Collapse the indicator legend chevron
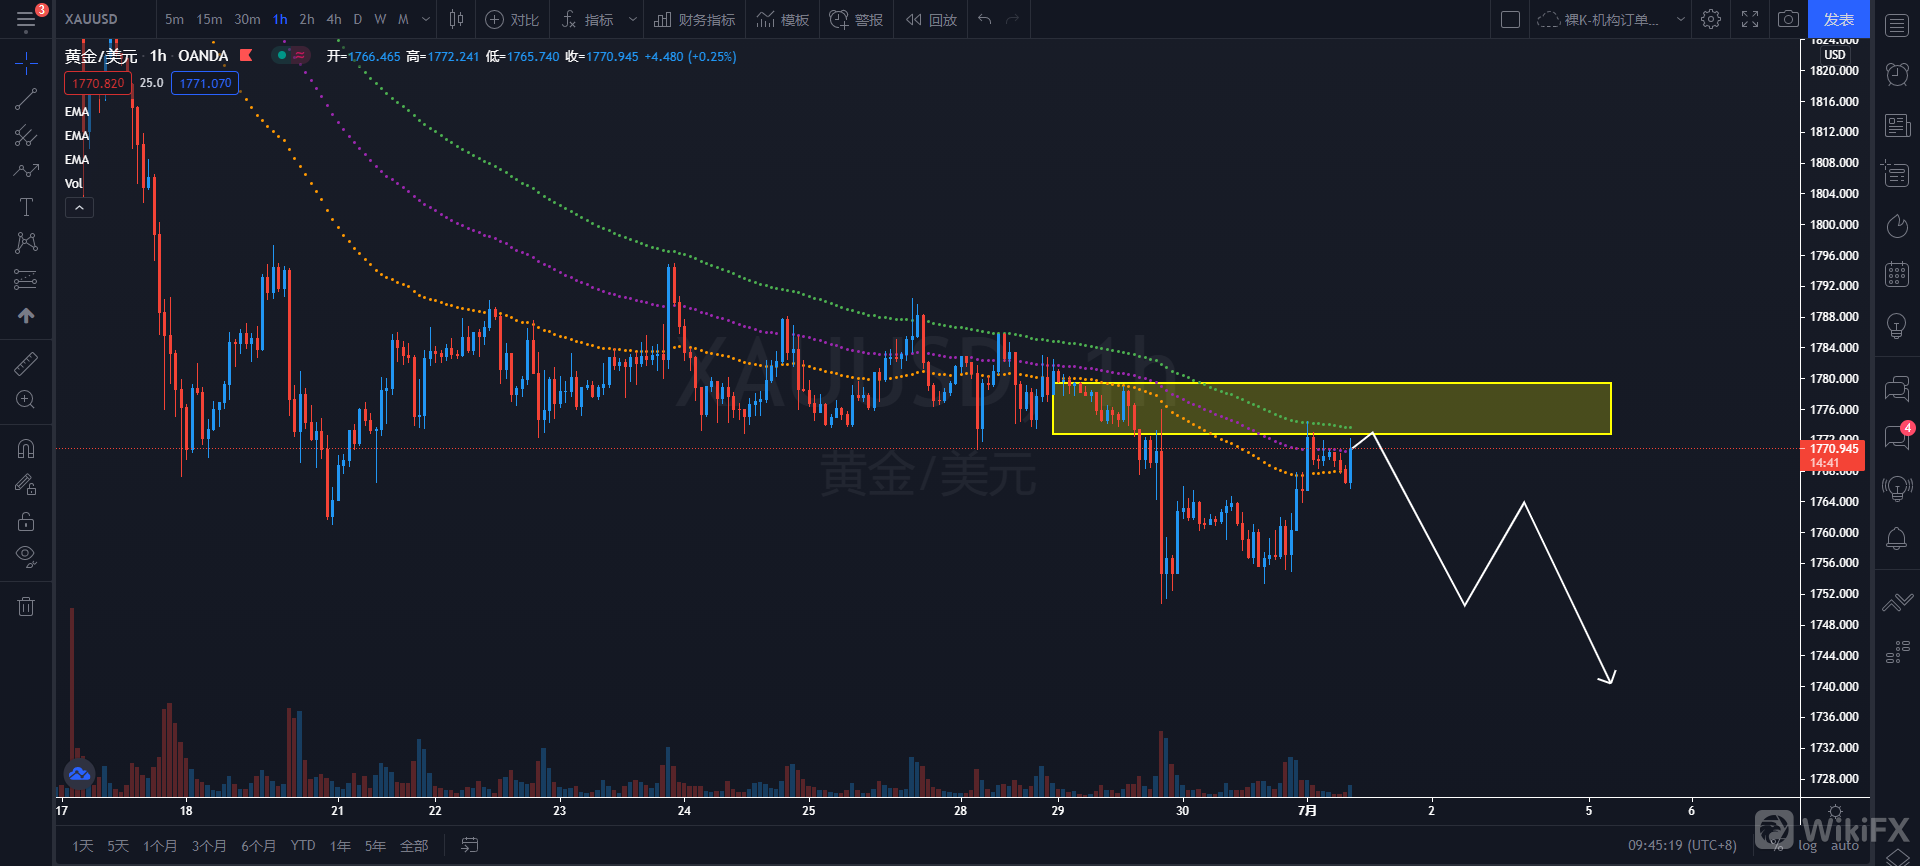The image size is (1920, 866). click(x=79, y=207)
